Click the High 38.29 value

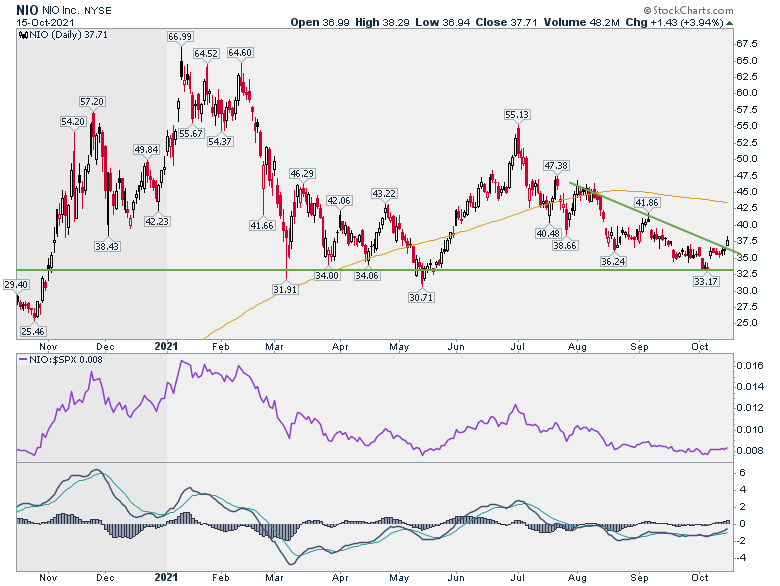382,22
